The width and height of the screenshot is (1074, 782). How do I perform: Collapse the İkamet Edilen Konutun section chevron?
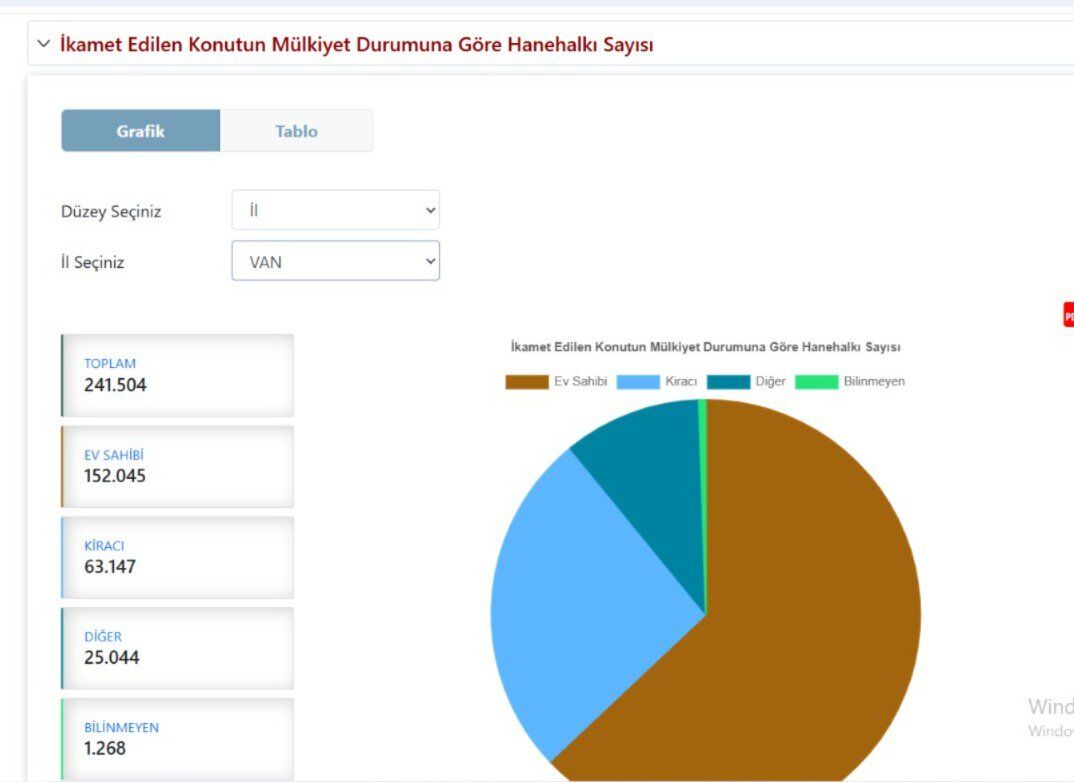[x=44, y=45]
